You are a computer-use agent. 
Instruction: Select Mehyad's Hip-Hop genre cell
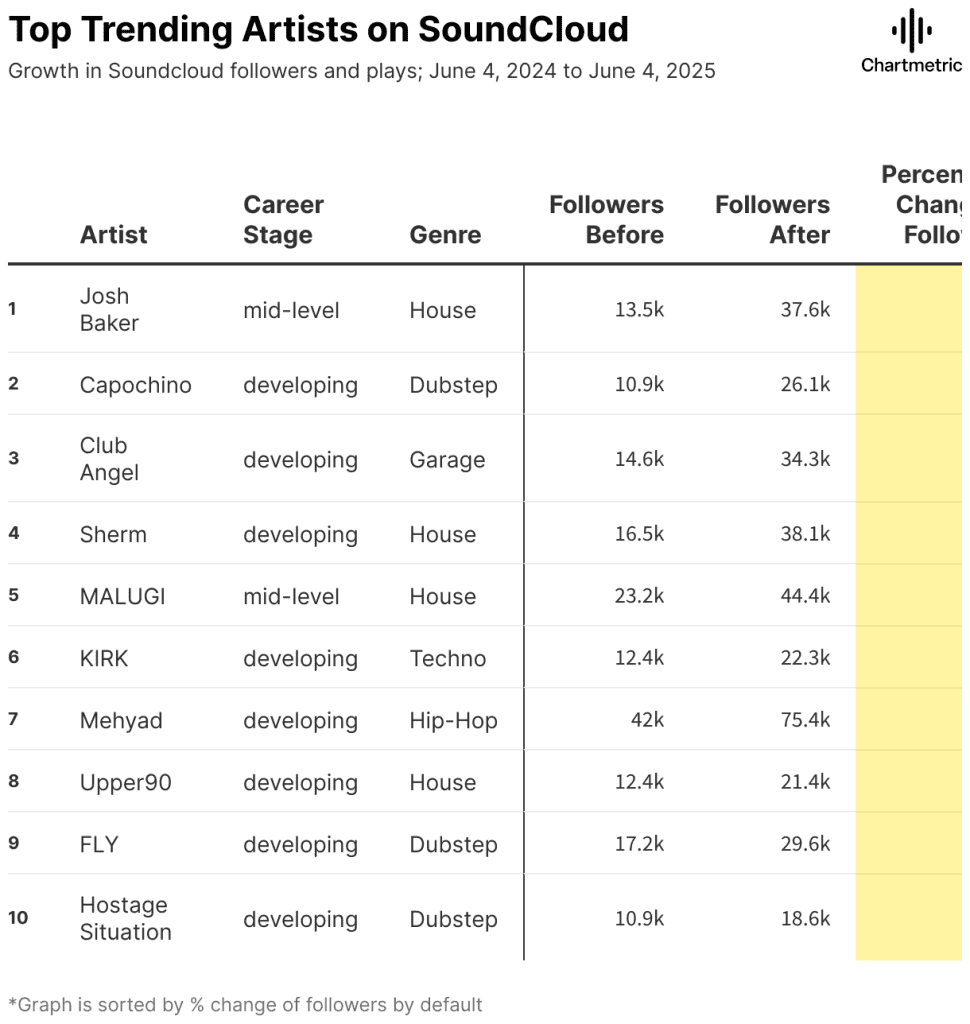click(x=453, y=720)
